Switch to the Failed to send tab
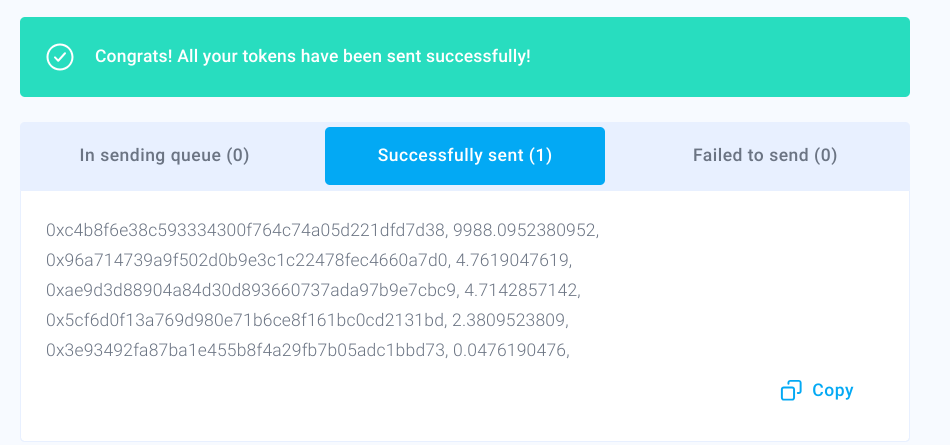950x445 pixels. point(765,155)
